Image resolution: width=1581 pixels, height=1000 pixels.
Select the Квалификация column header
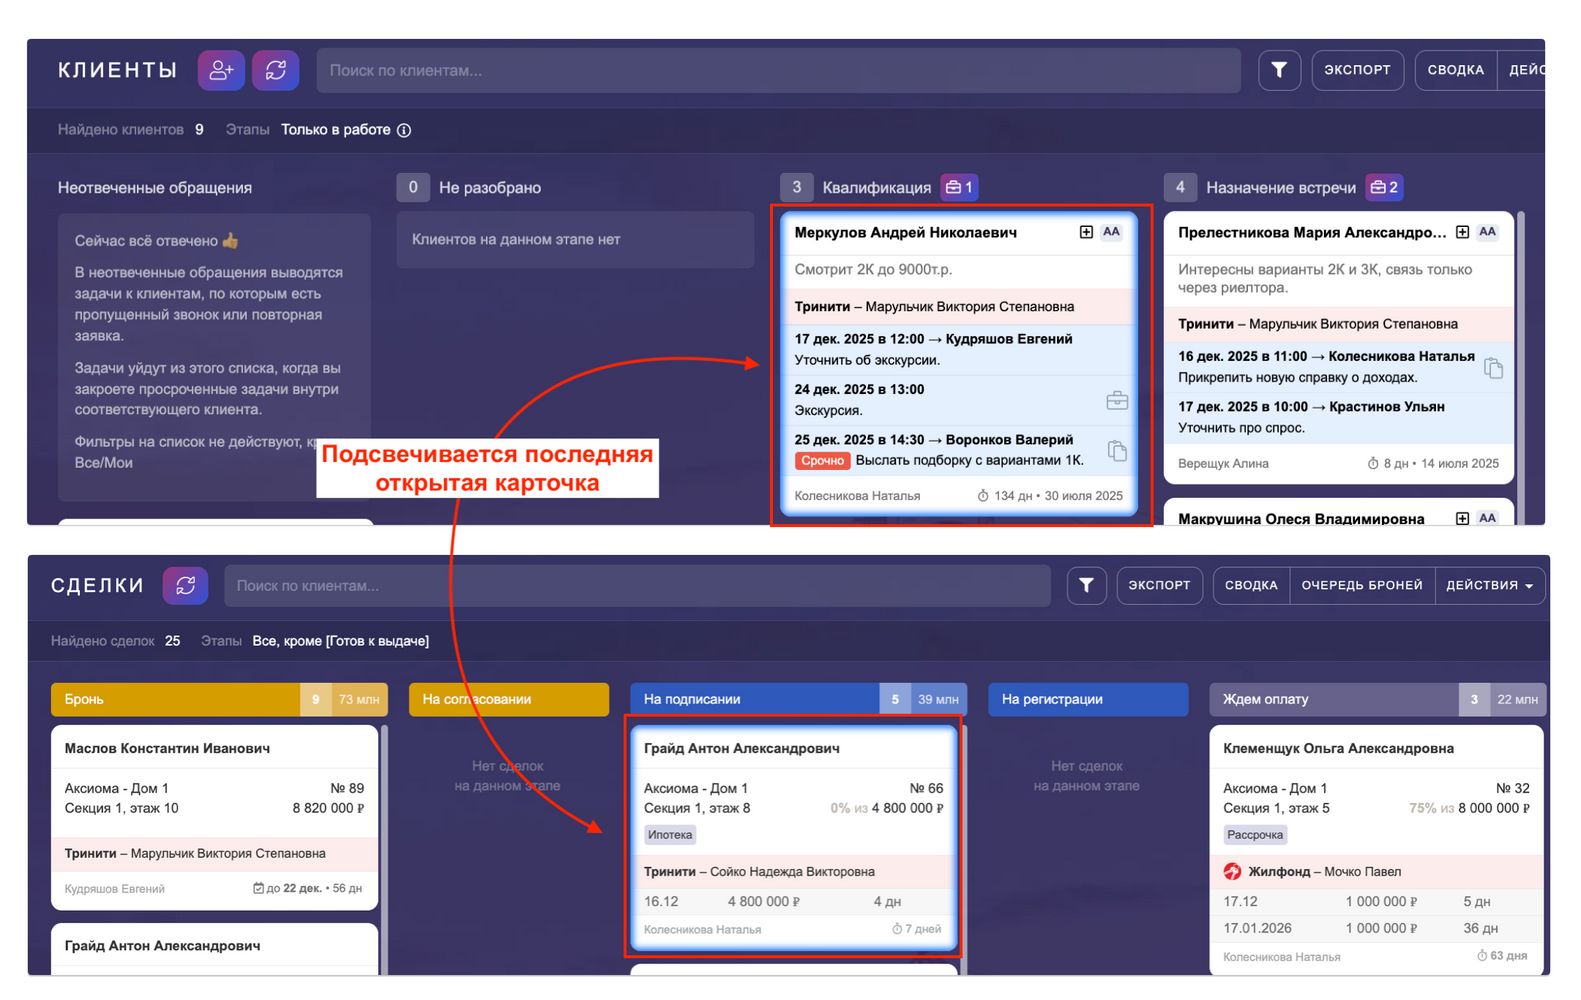coord(876,187)
